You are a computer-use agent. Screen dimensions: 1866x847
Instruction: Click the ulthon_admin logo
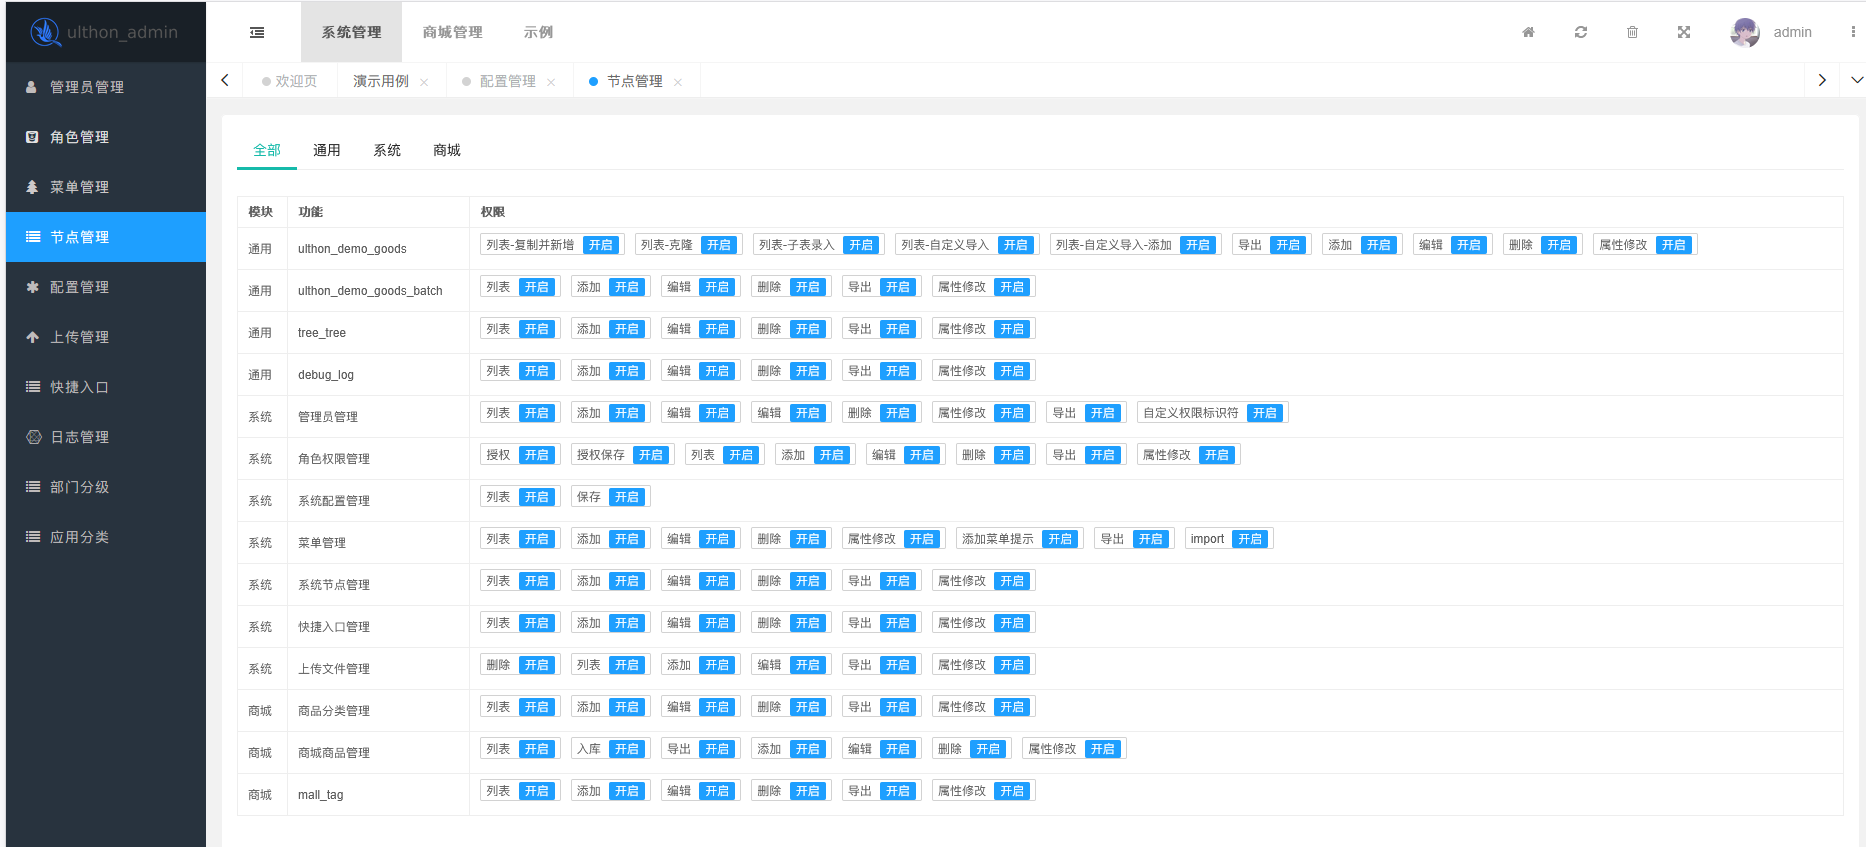(x=104, y=32)
